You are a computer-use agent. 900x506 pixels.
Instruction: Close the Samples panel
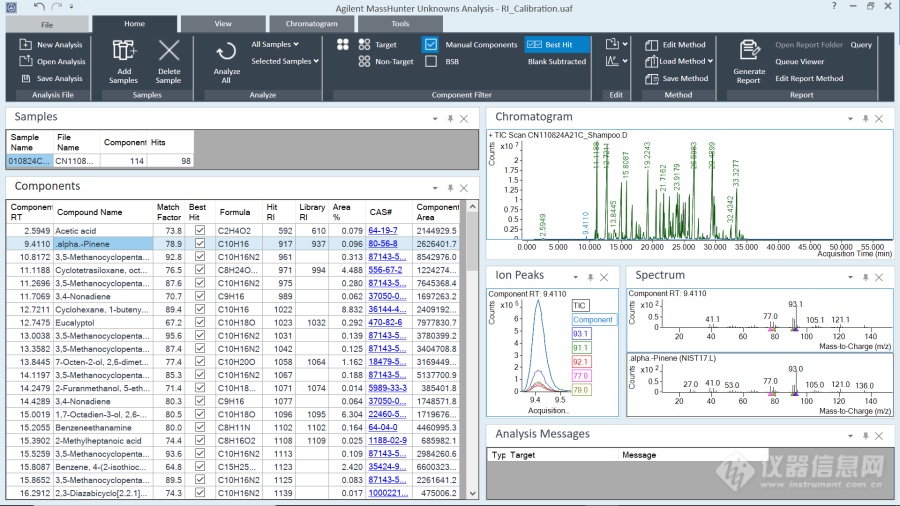point(464,119)
